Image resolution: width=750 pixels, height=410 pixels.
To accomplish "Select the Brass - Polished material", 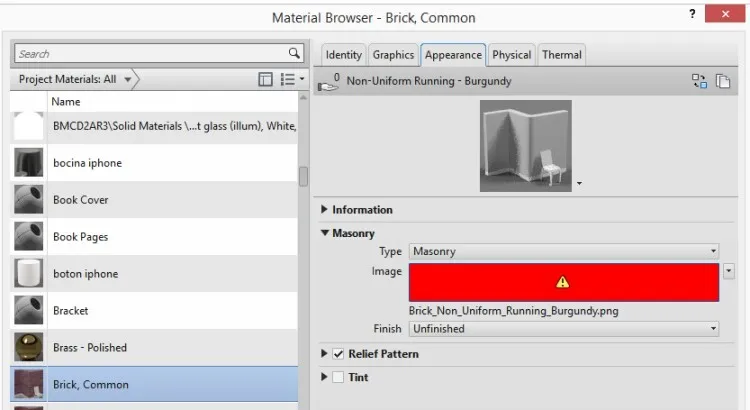I will pyautogui.click(x=154, y=347).
